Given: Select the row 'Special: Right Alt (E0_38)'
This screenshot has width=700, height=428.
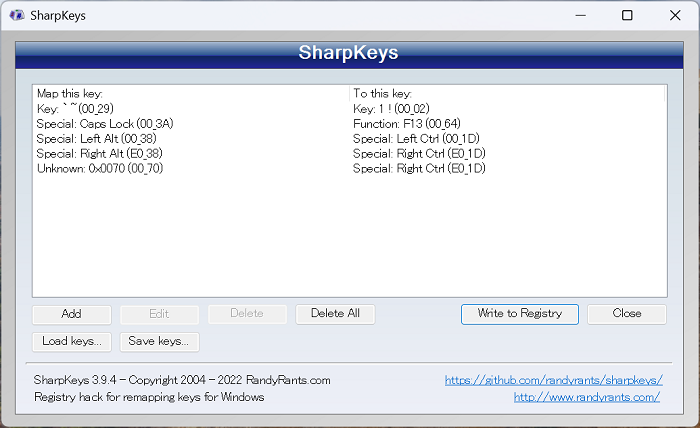Looking at the screenshot, I should (100, 154).
